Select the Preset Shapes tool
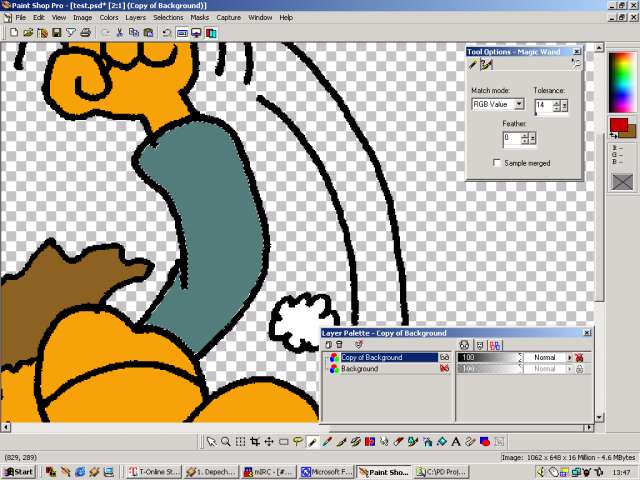This screenshot has width=640, height=480. 485,442
